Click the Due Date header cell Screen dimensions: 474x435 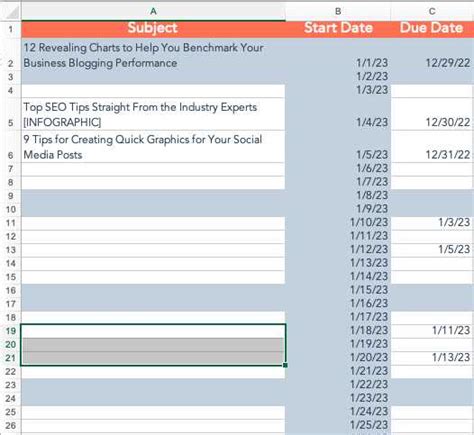click(432, 29)
